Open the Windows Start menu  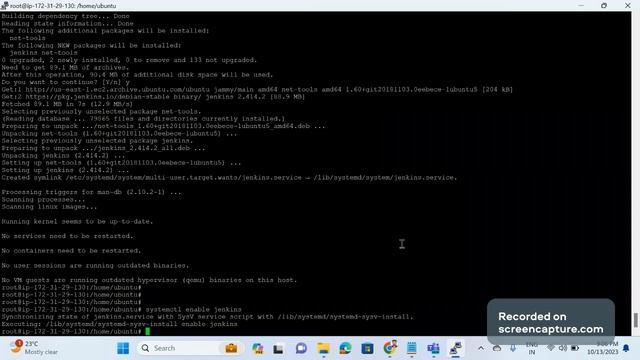(x=123, y=348)
